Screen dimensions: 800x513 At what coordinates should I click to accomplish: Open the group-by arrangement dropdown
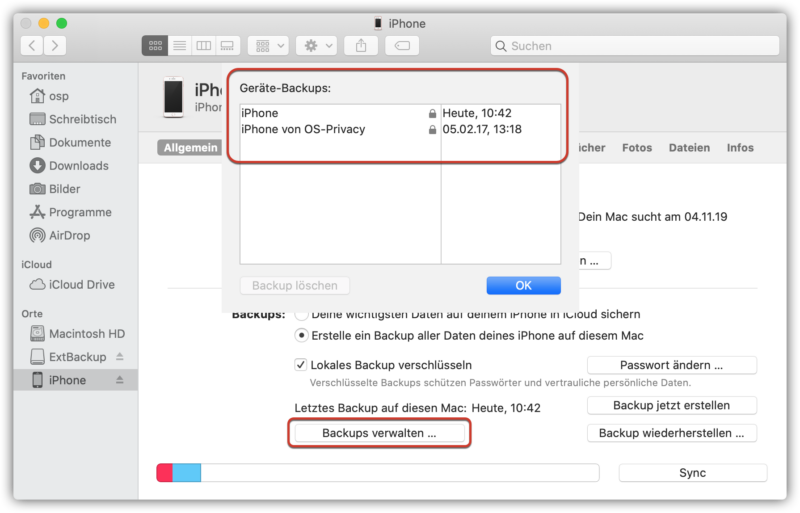pyautogui.click(x=268, y=46)
